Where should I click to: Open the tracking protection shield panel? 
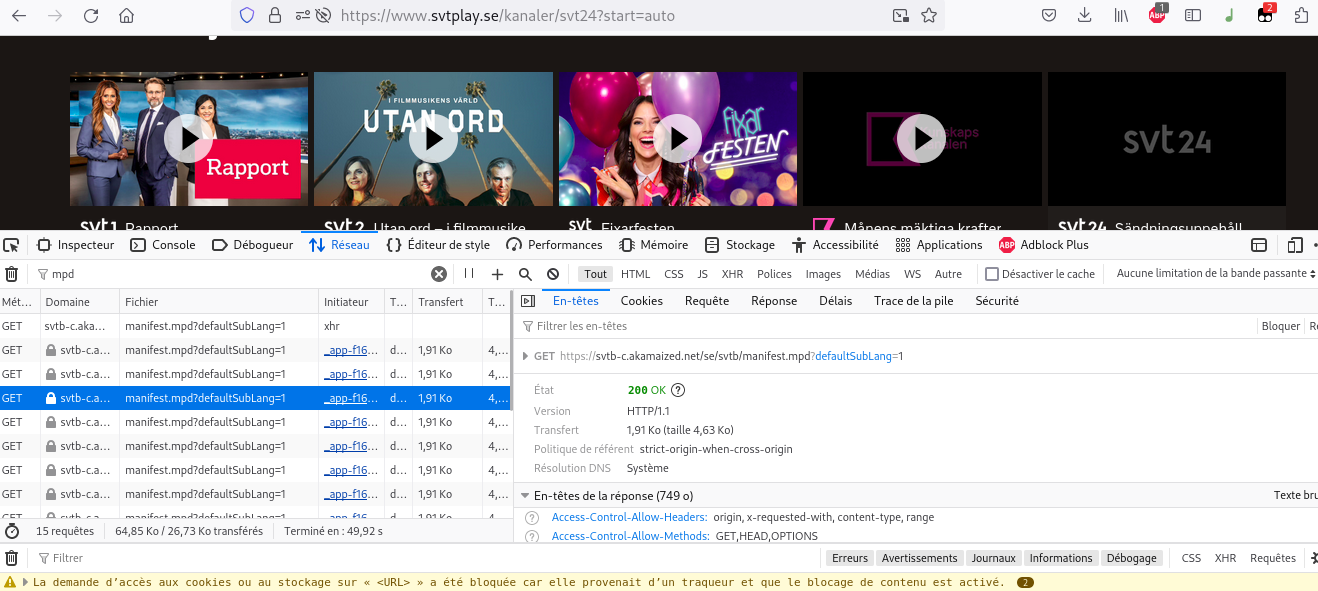[247, 16]
